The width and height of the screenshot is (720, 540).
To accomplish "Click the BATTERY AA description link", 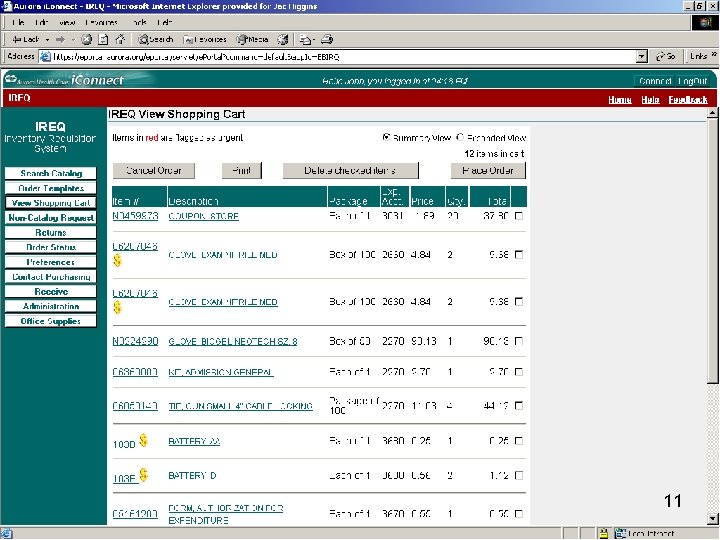I will (x=194, y=441).
